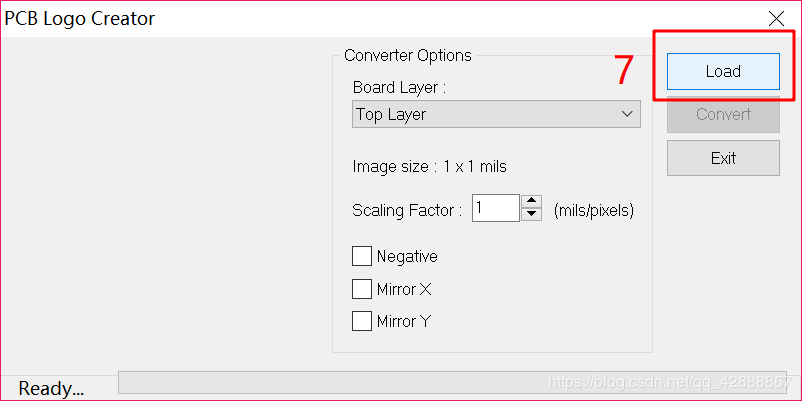The width and height of the screenshot is (802, 401).
Task: Focus the Scaling Factor value field
Action: [496, 208]
